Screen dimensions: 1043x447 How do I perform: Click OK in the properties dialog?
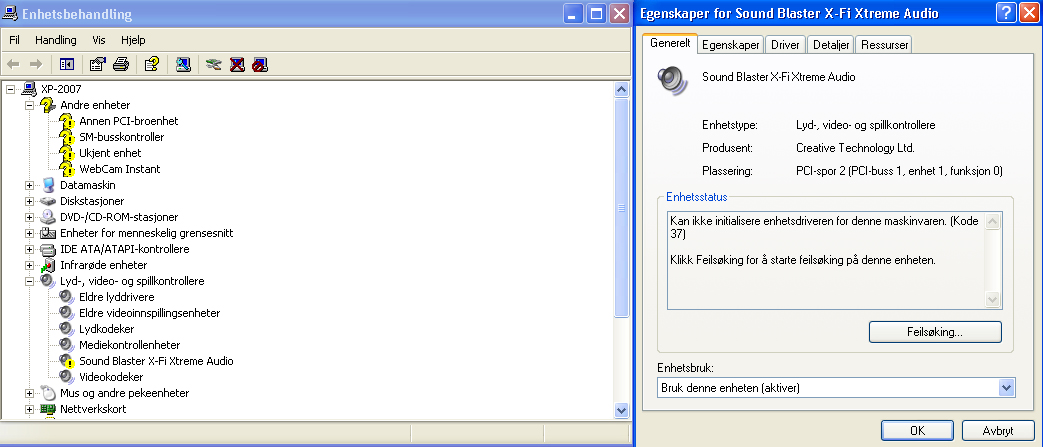click(917, 430)
